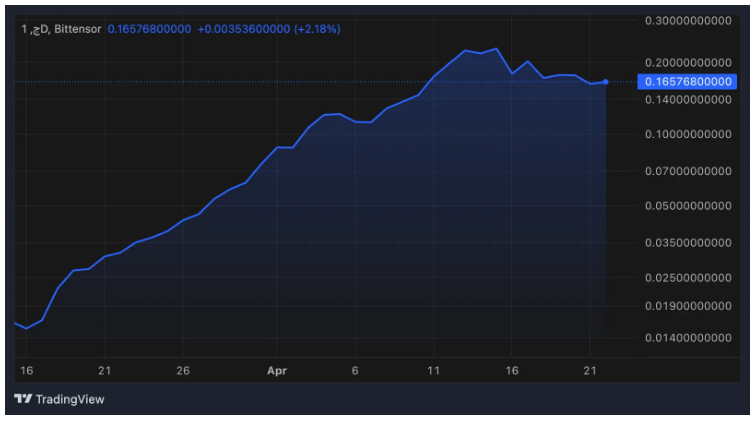Viewport: 754px width, 421px height.
Task: Select the Apr label on time axis
Action: tap(277, 370)
